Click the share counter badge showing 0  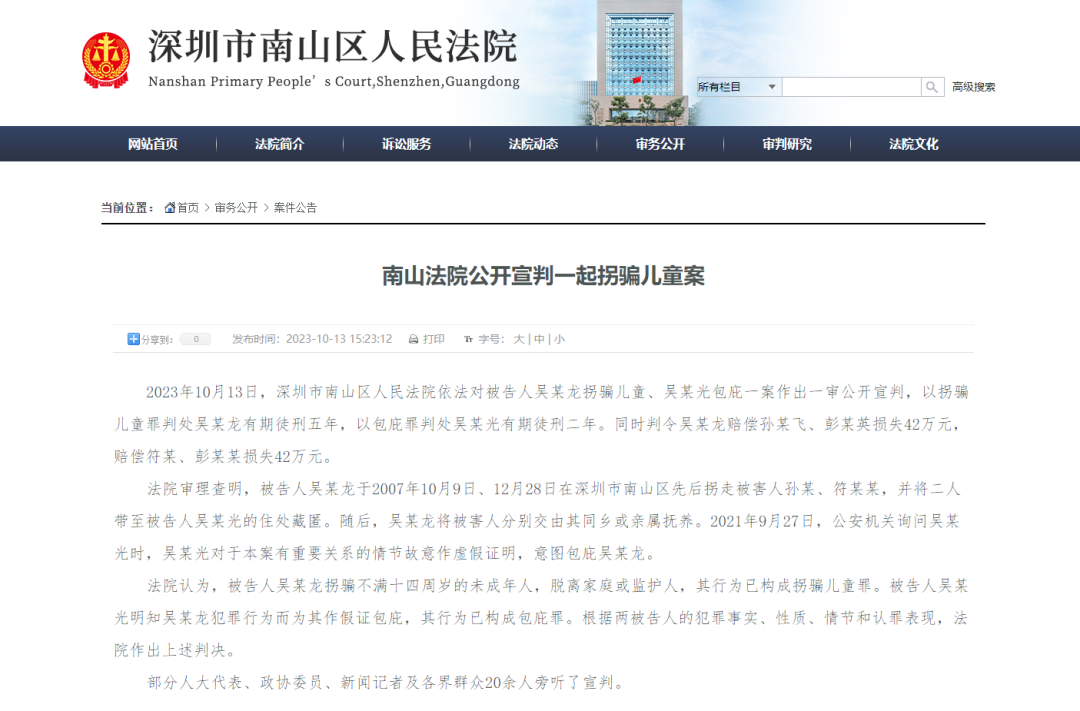point(194,339)
